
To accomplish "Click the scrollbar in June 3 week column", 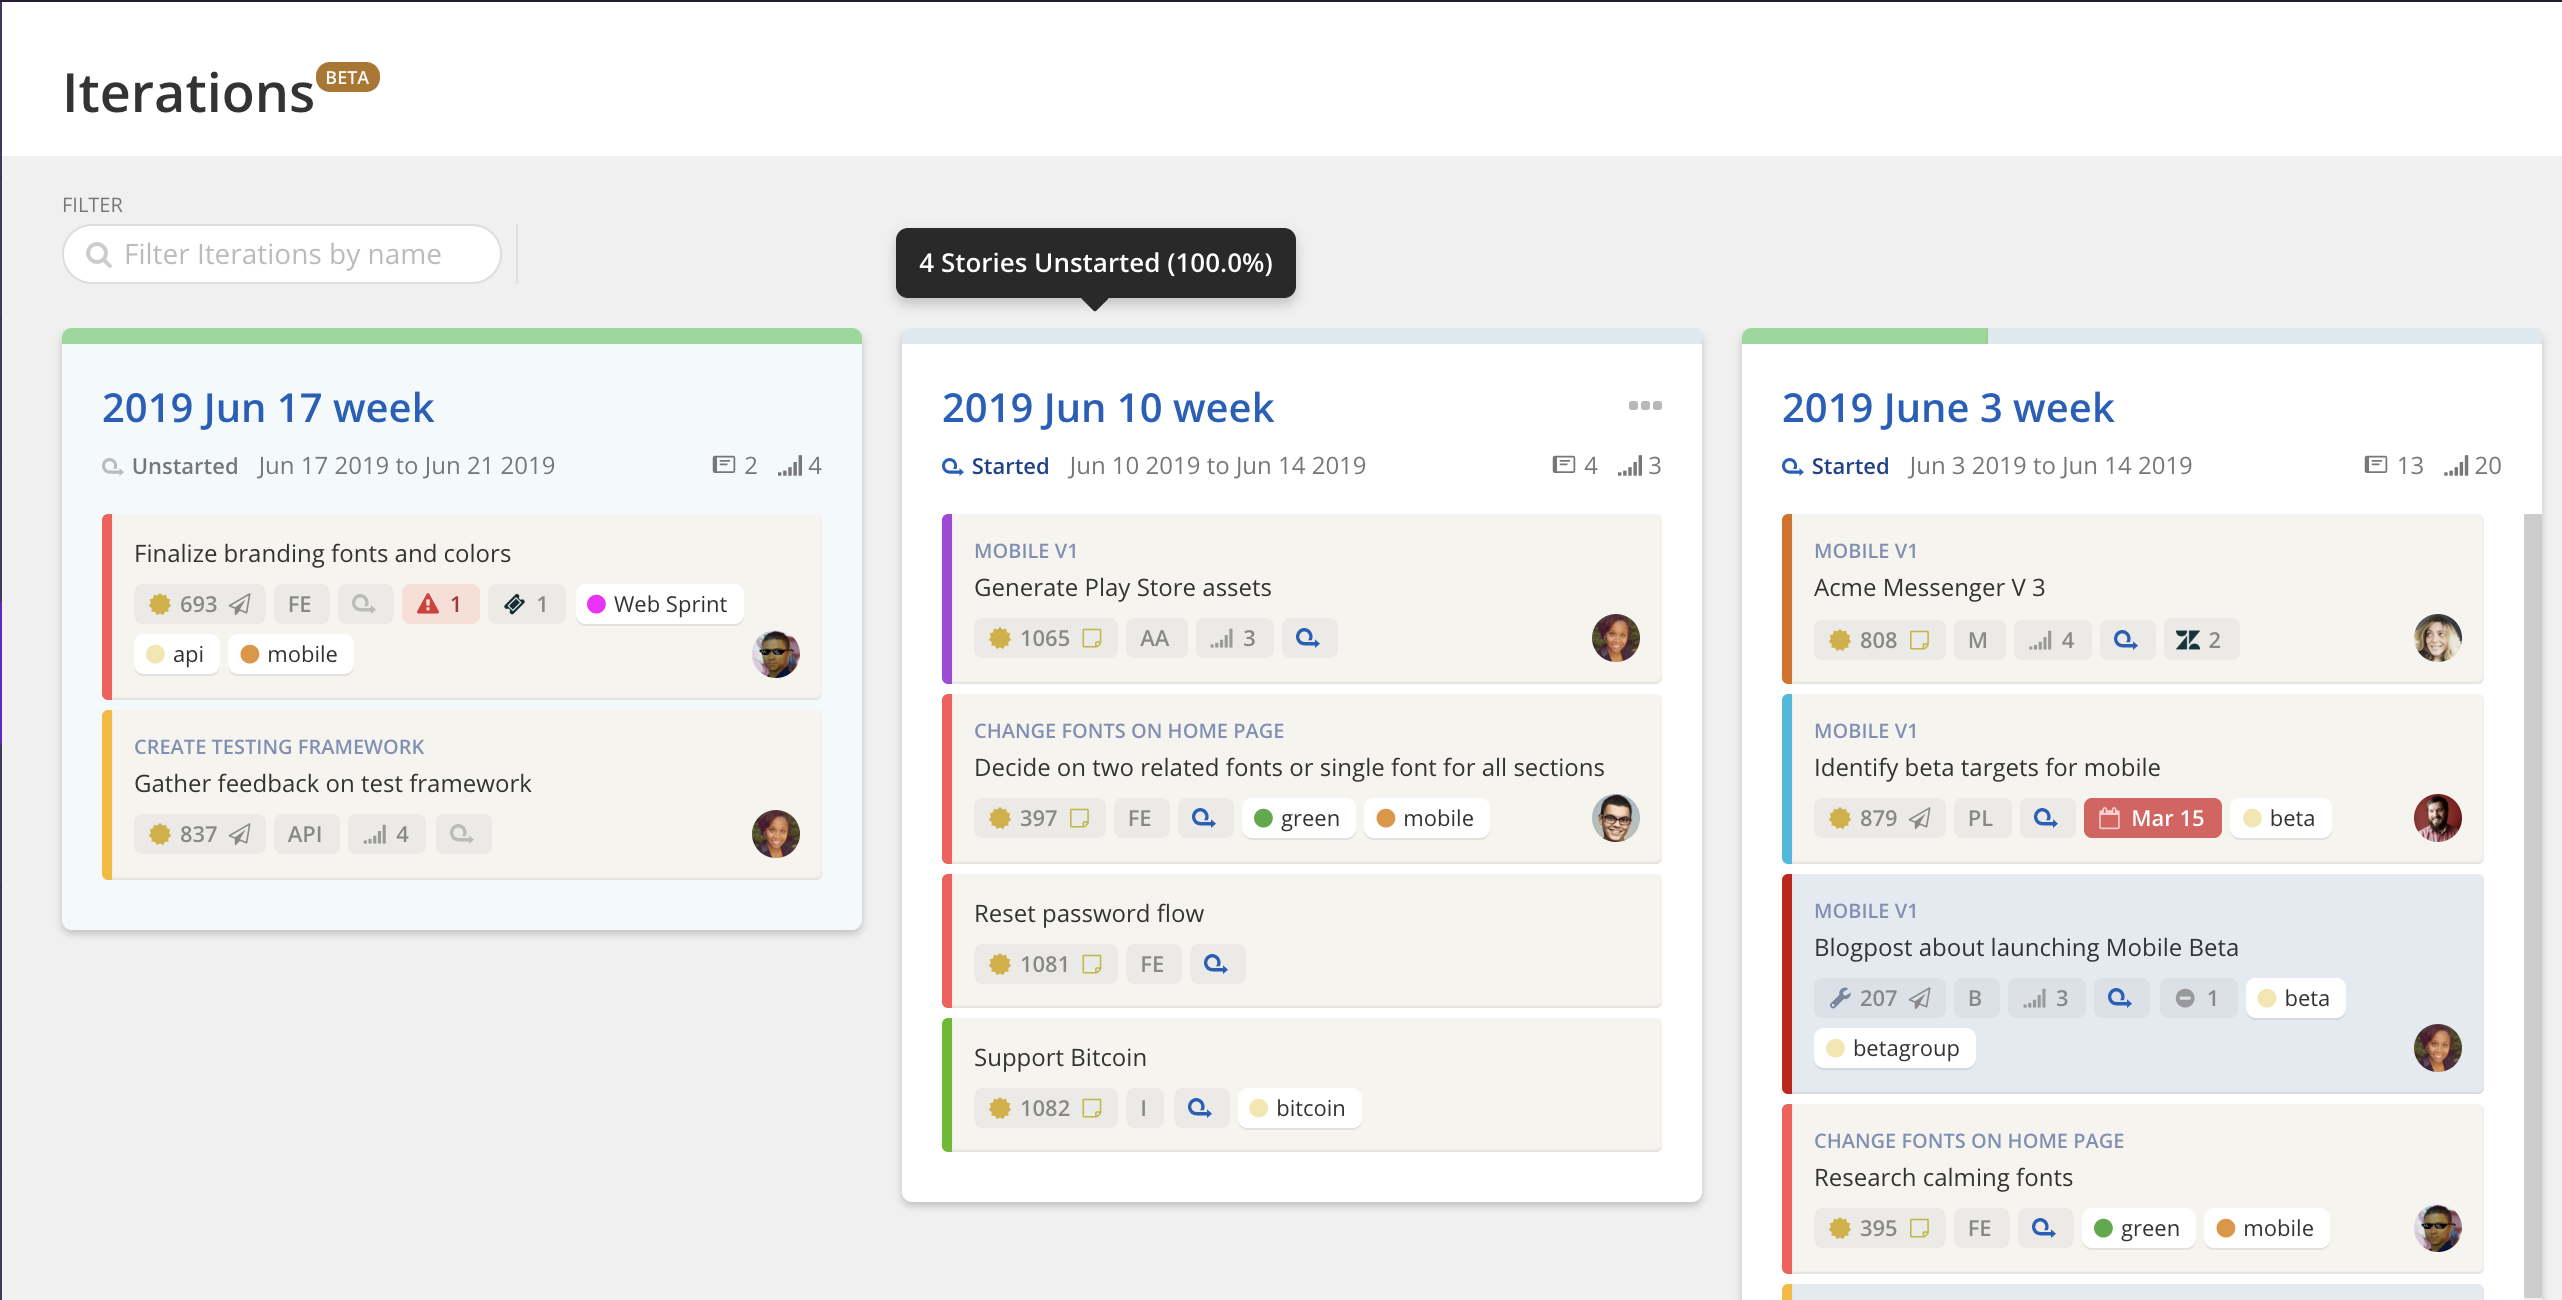I will (2532, 905).
